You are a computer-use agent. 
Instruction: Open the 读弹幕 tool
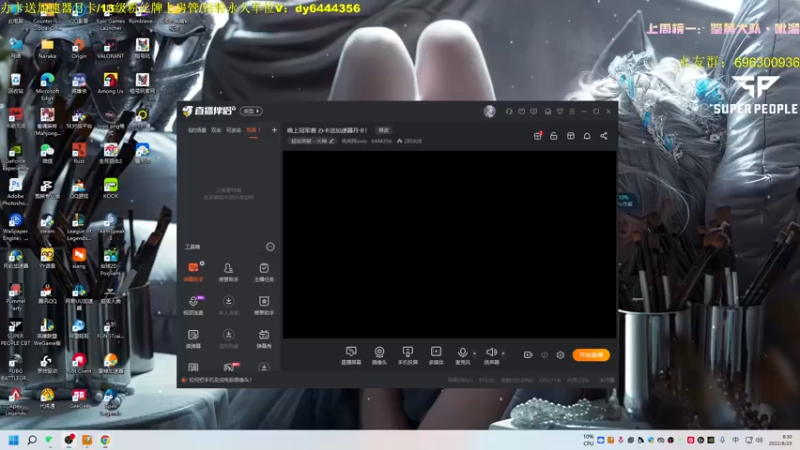(193, 338)
